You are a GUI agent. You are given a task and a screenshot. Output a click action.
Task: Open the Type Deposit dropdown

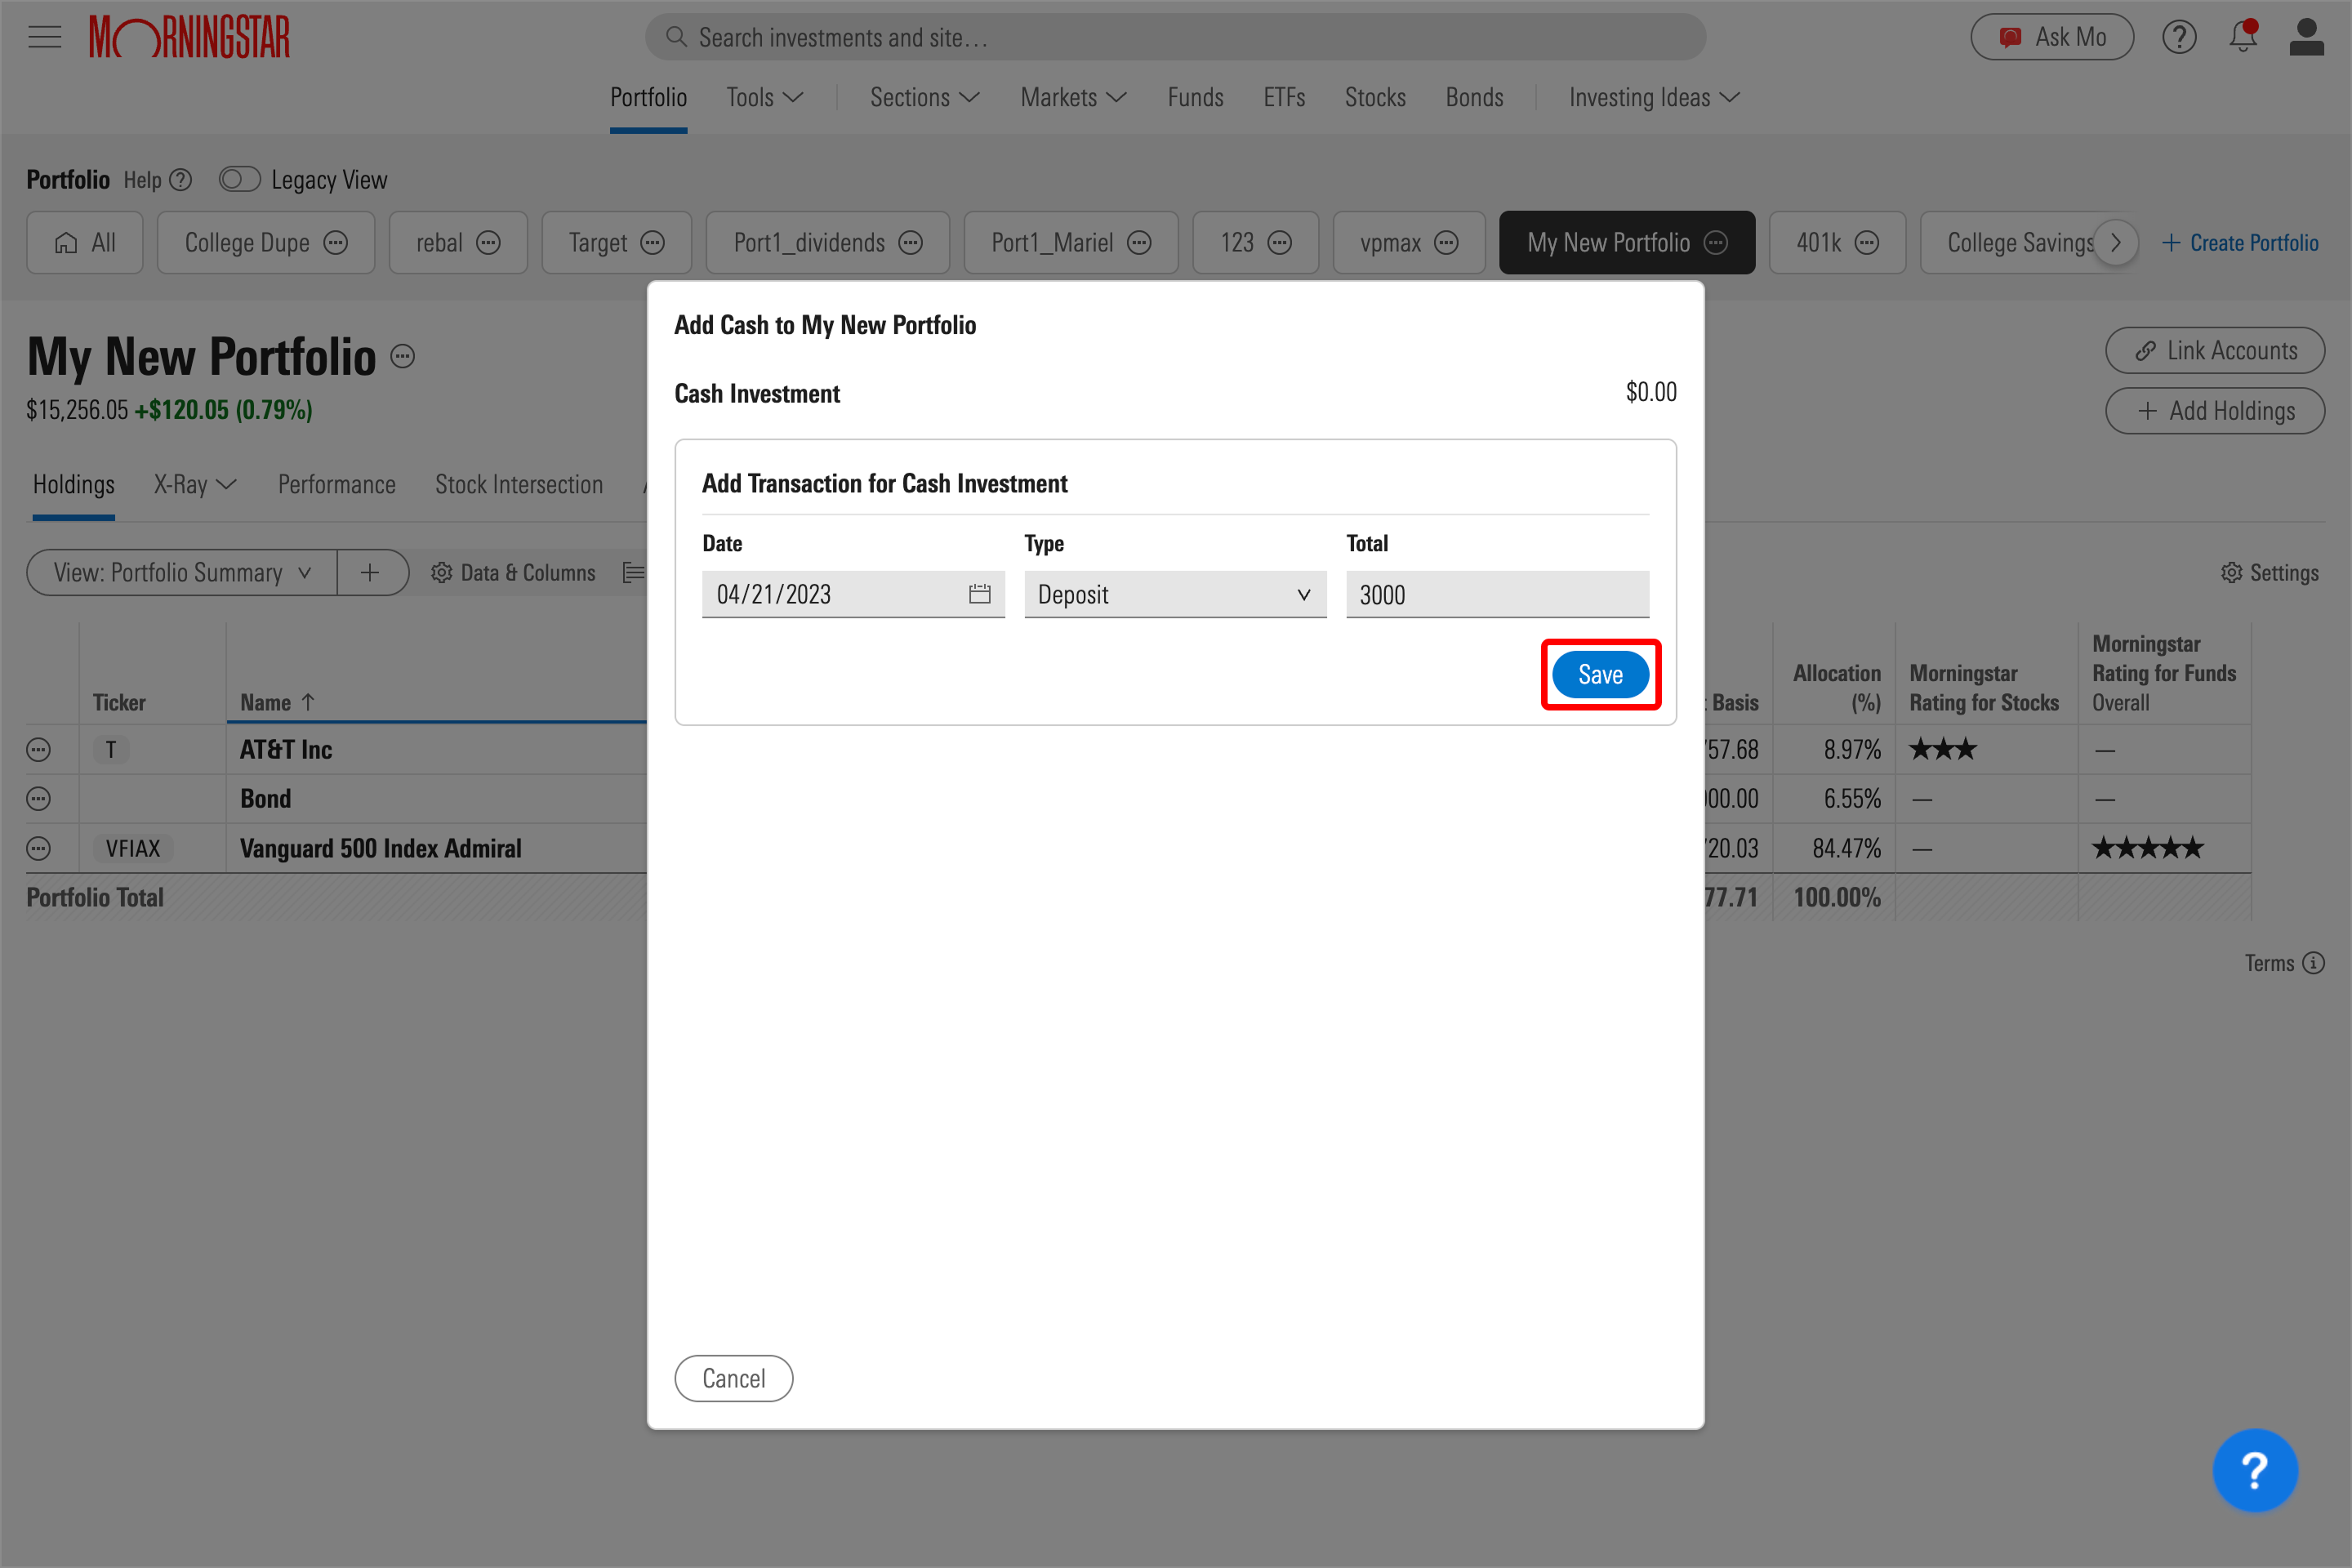coord(1175,594)
